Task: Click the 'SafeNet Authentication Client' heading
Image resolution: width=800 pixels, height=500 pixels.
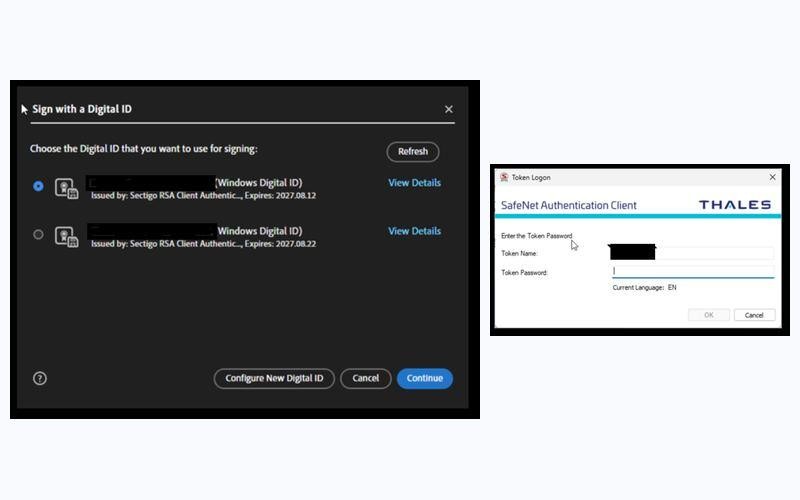Action: click(x=568, y=205)
